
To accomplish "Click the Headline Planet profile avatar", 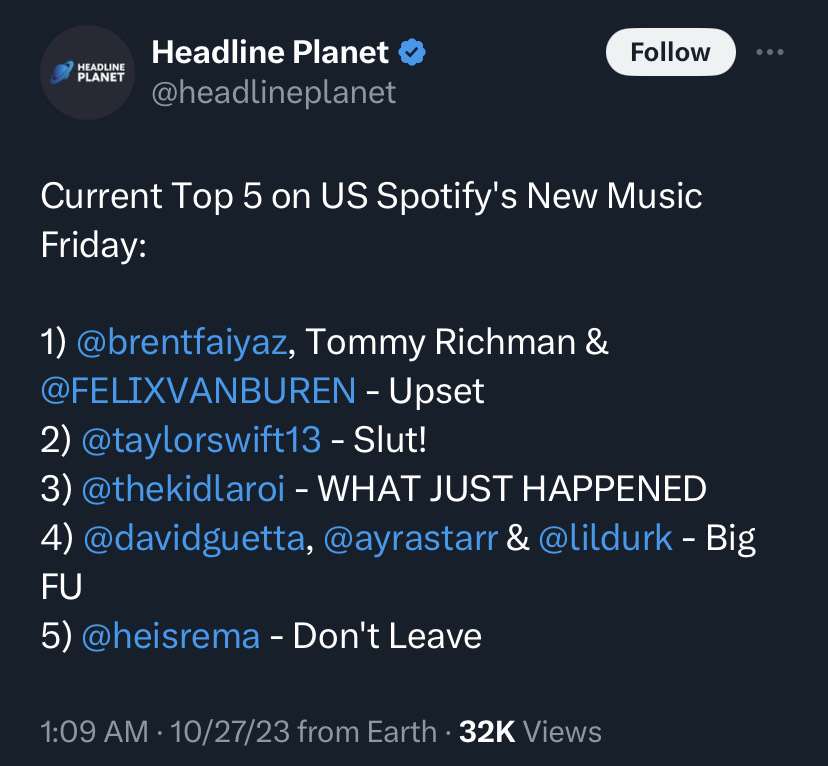I will coord(87,72).
